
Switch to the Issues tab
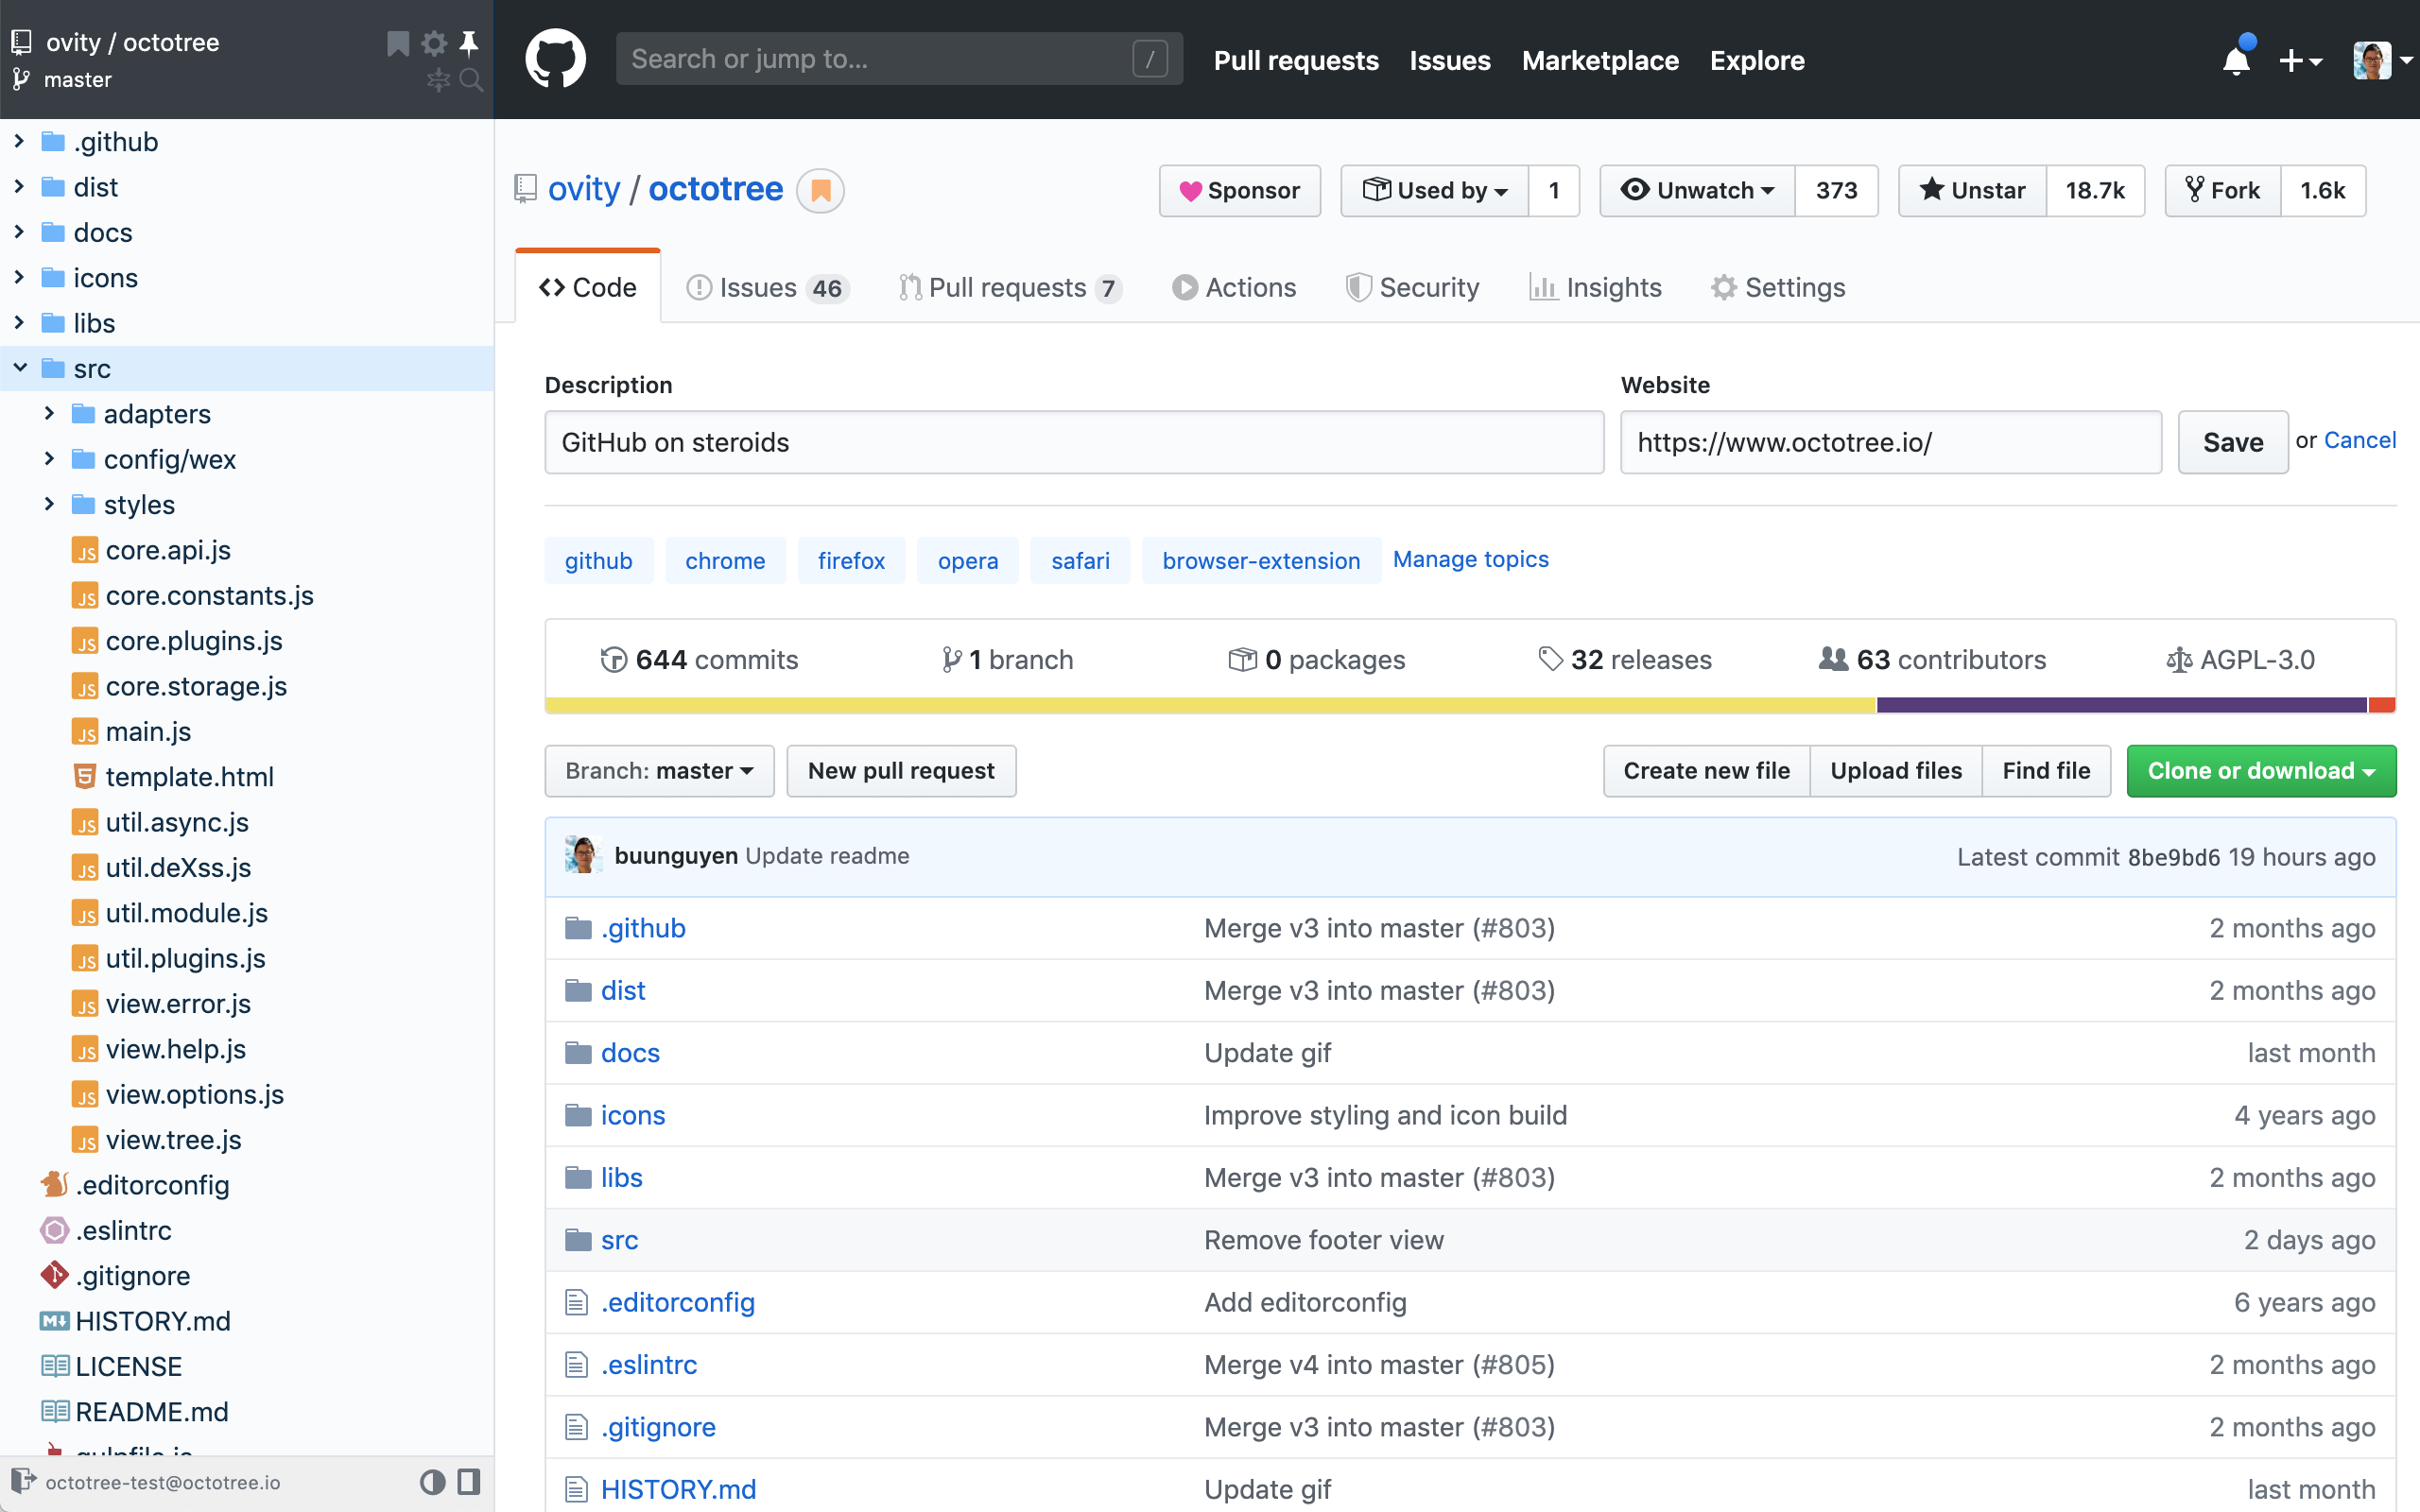tap(766, 287)
